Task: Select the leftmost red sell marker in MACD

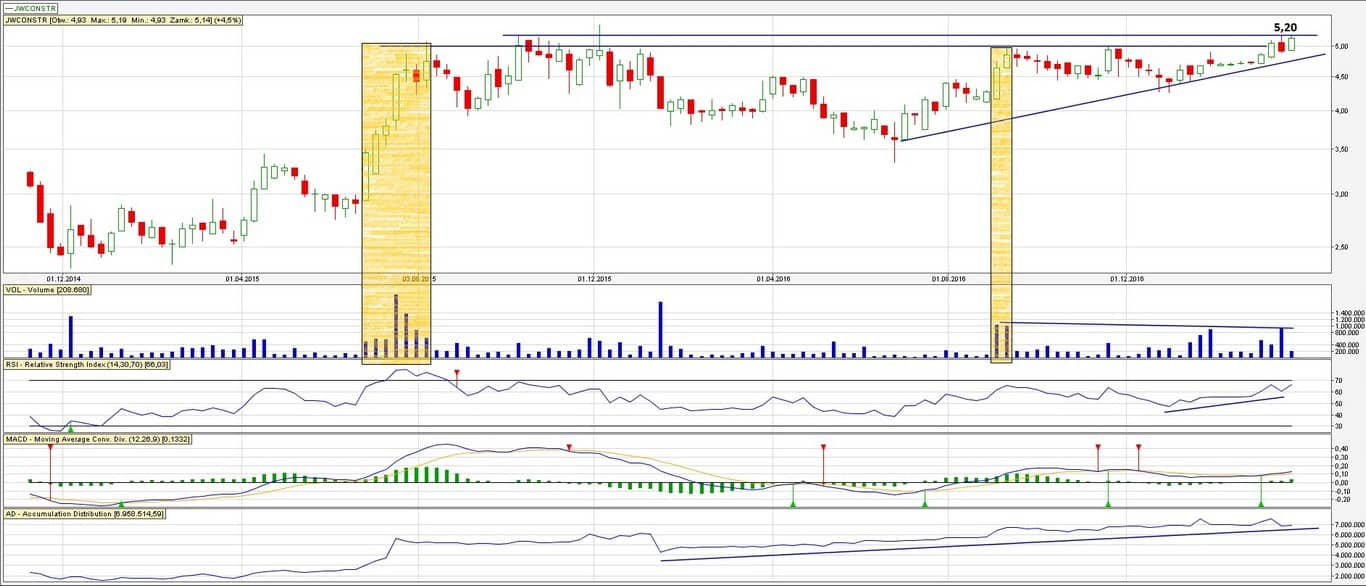Action: click(x=50, y=446)
